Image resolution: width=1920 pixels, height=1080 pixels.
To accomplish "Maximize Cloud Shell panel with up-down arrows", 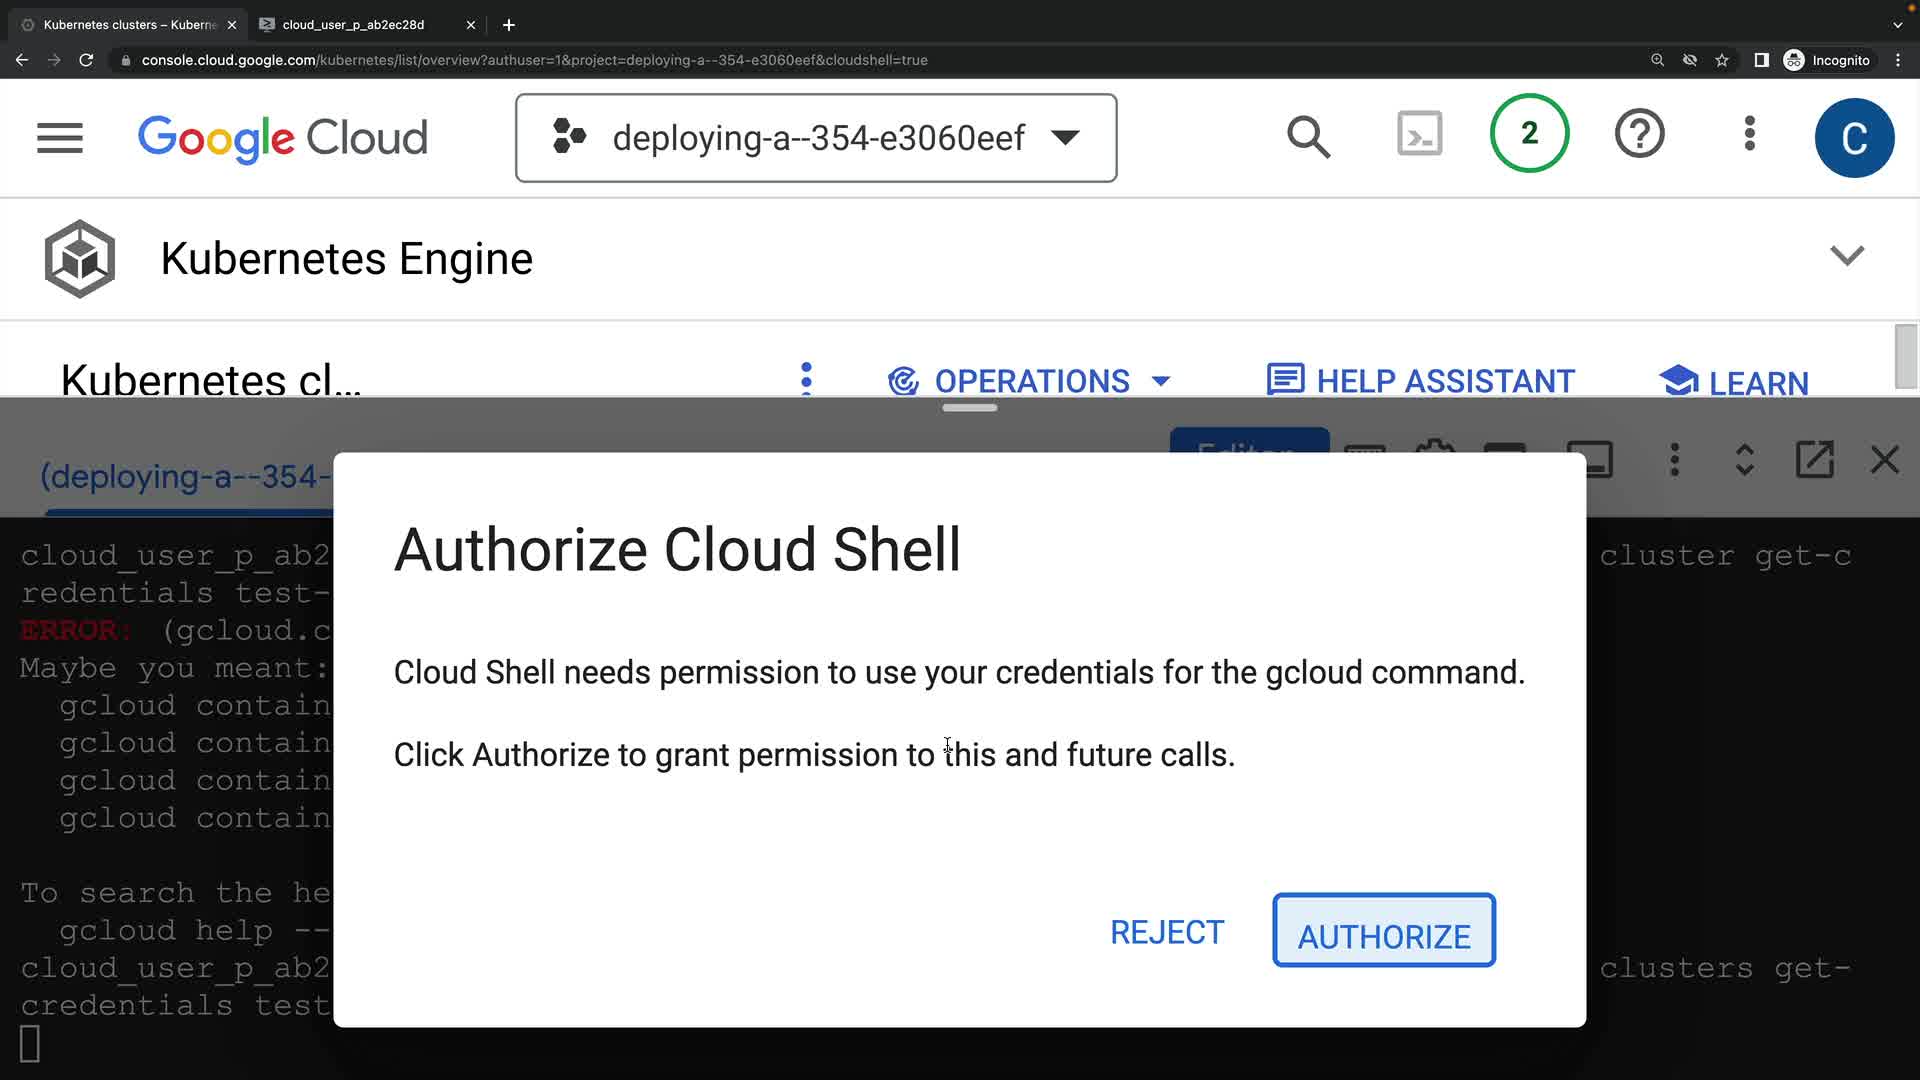I will click(x=1744, y=460).
